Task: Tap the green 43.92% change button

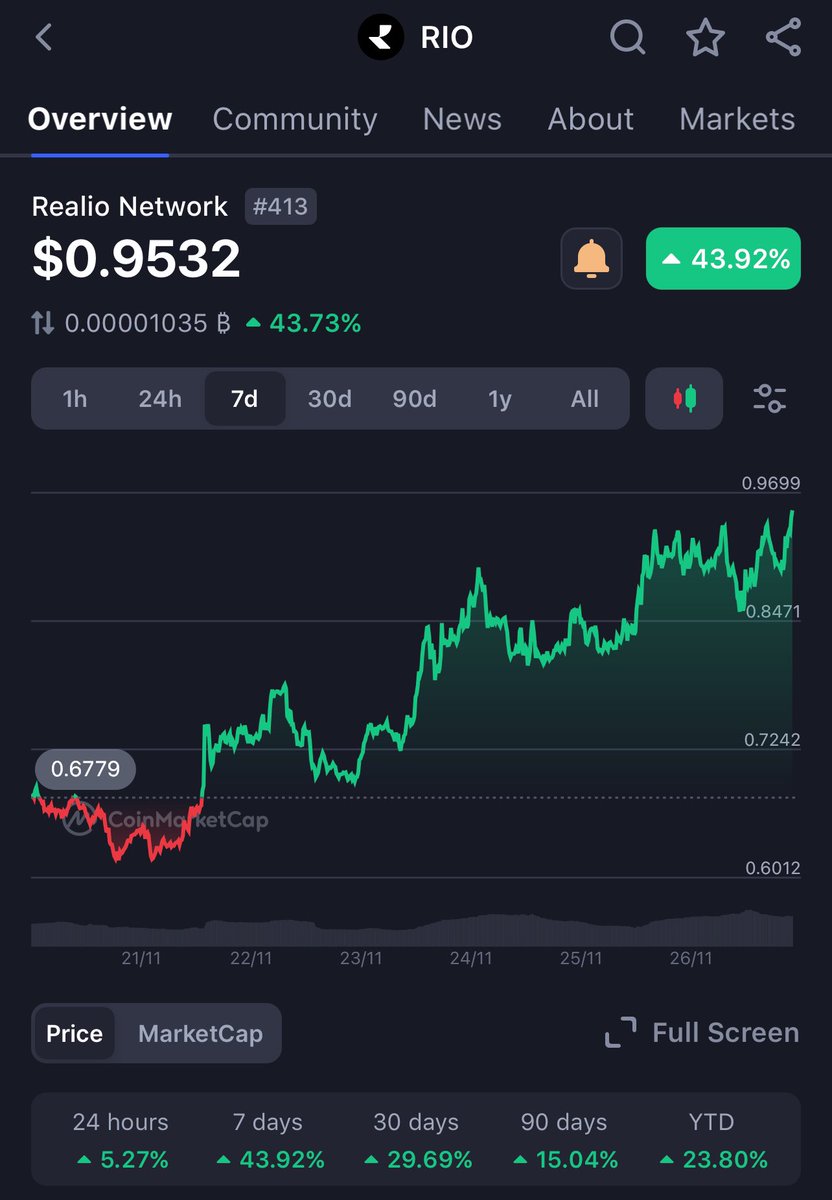Action: click(723, 259)
